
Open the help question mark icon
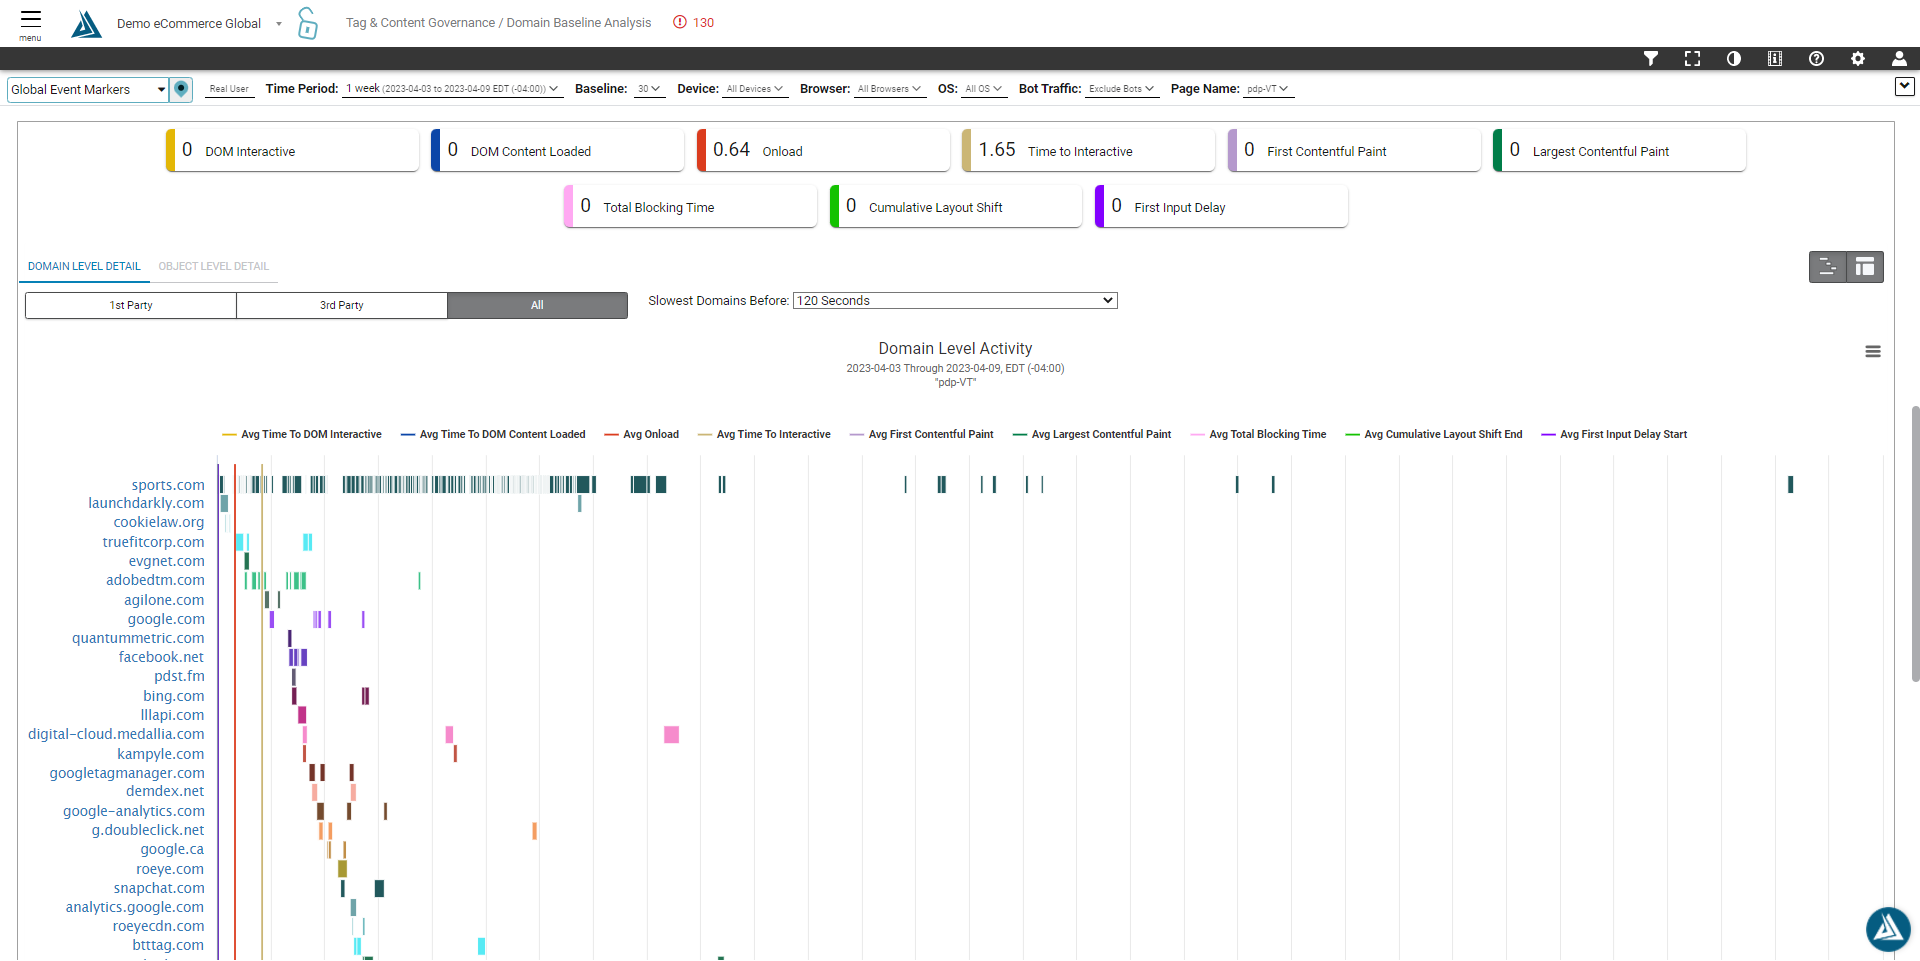[x=1816, y=59]
